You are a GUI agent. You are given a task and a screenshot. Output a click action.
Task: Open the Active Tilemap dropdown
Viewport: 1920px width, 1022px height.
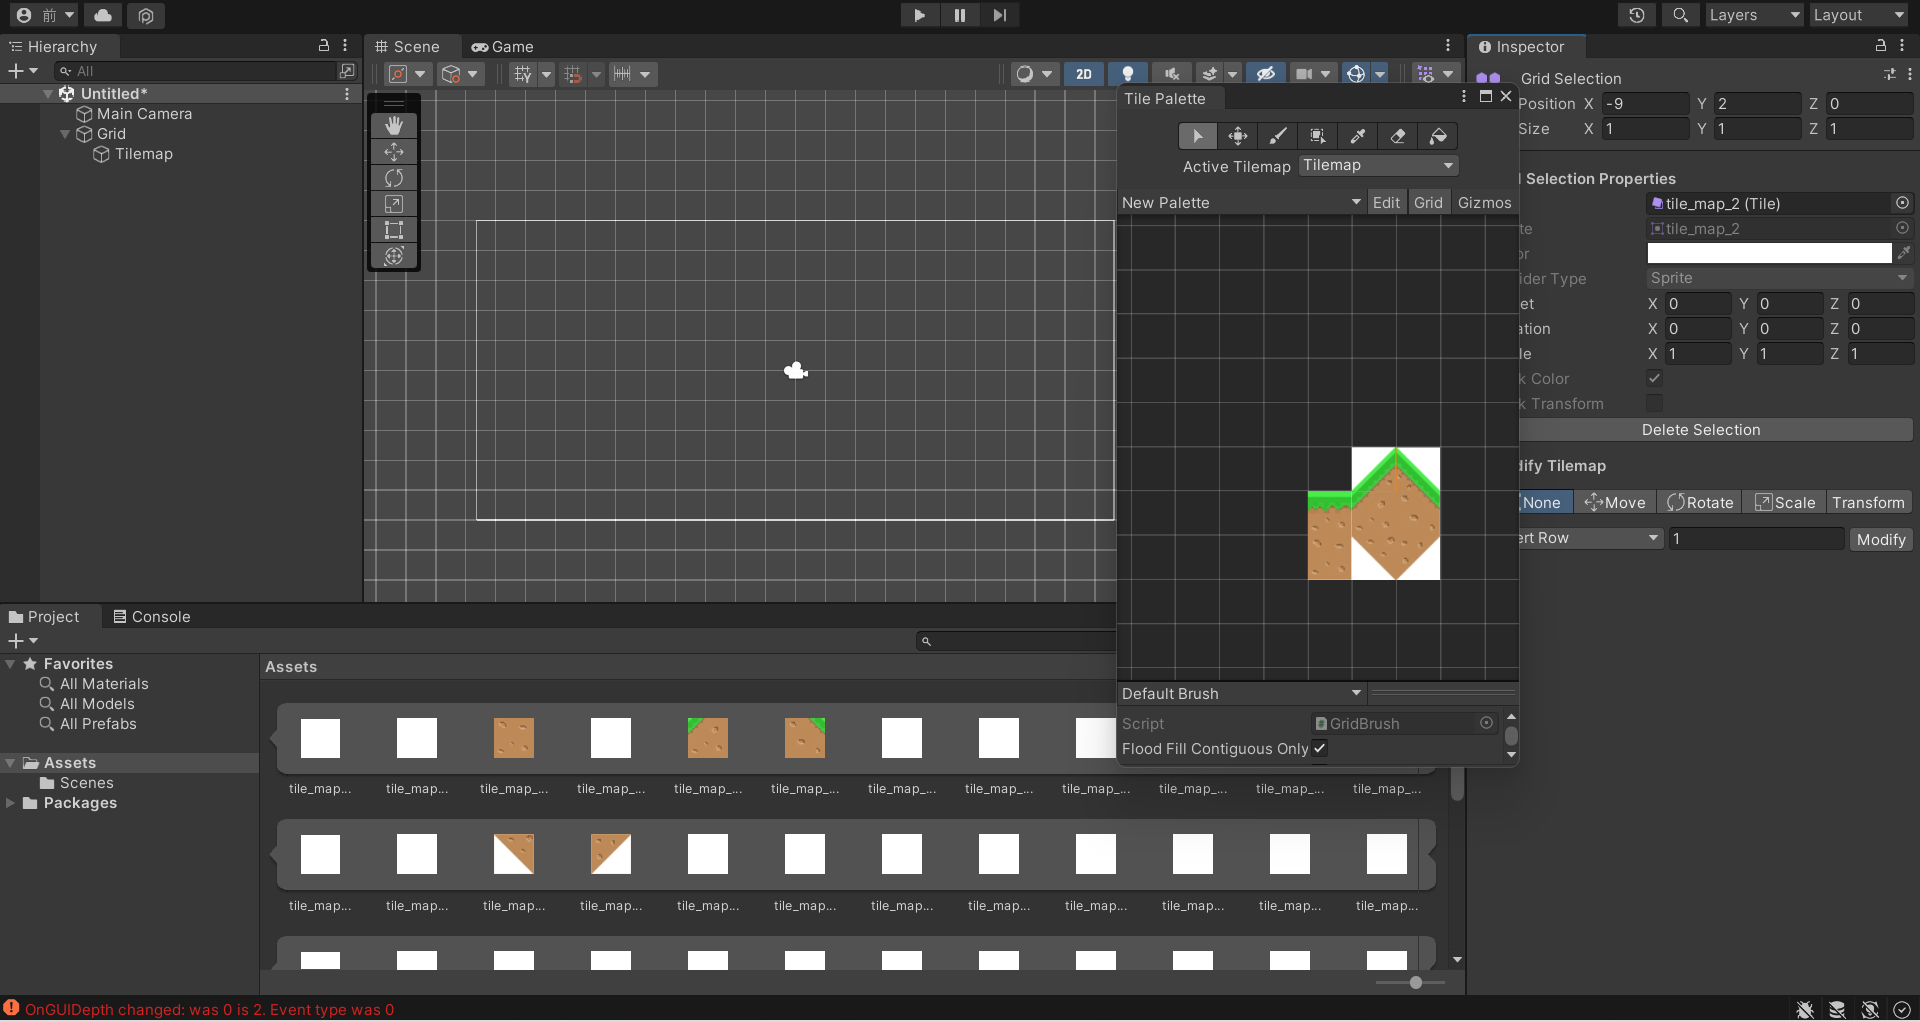[1378, 166]
